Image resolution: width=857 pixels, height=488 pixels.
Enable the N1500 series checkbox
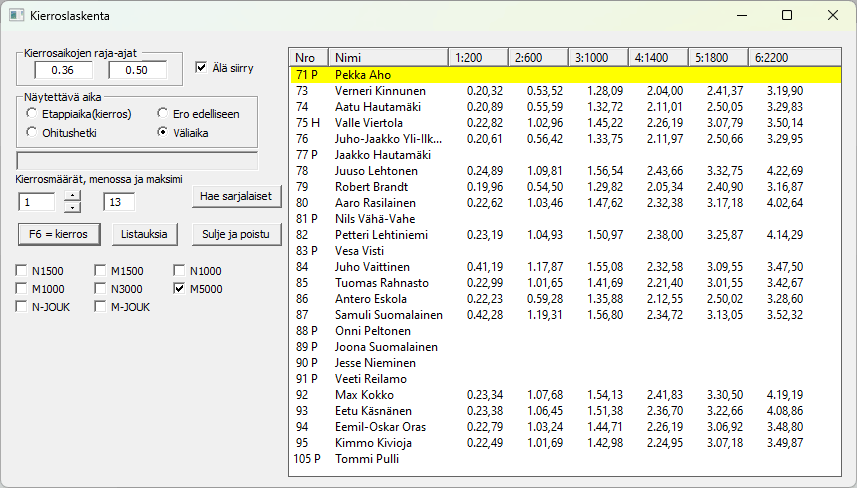[x=22, y=271]
